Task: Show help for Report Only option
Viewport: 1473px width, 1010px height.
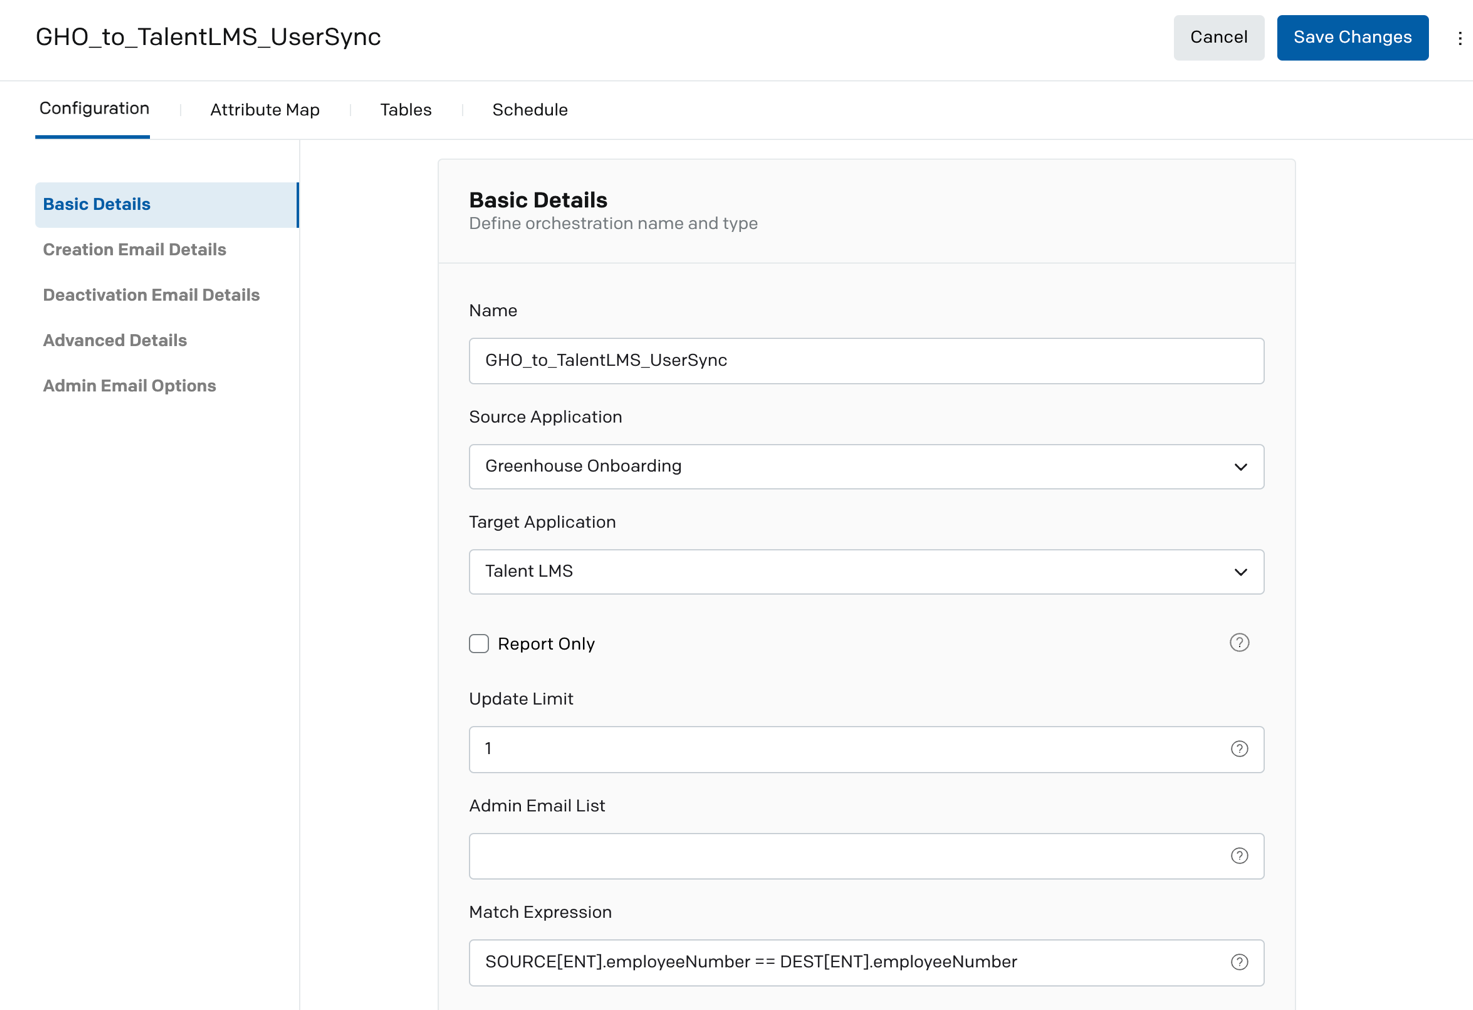Action: click(x=1239, y=643)
